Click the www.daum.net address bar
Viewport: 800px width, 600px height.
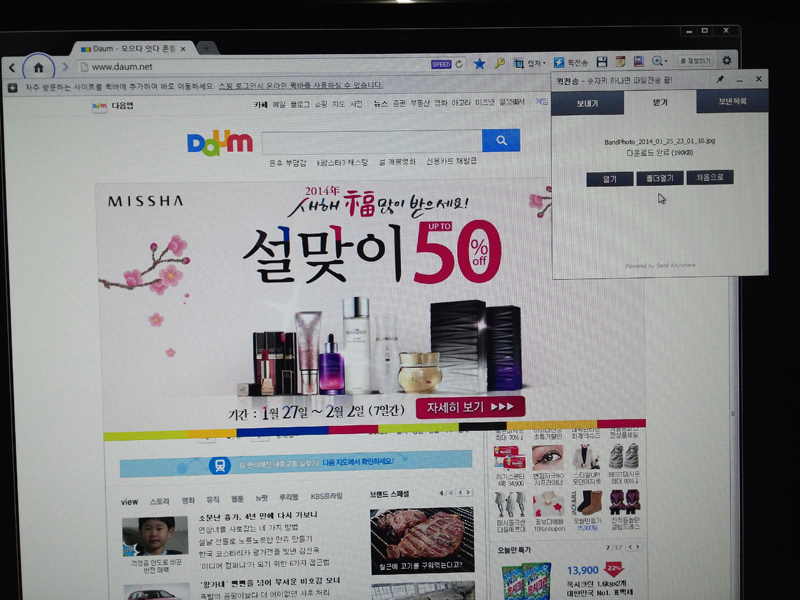point(255,66)
